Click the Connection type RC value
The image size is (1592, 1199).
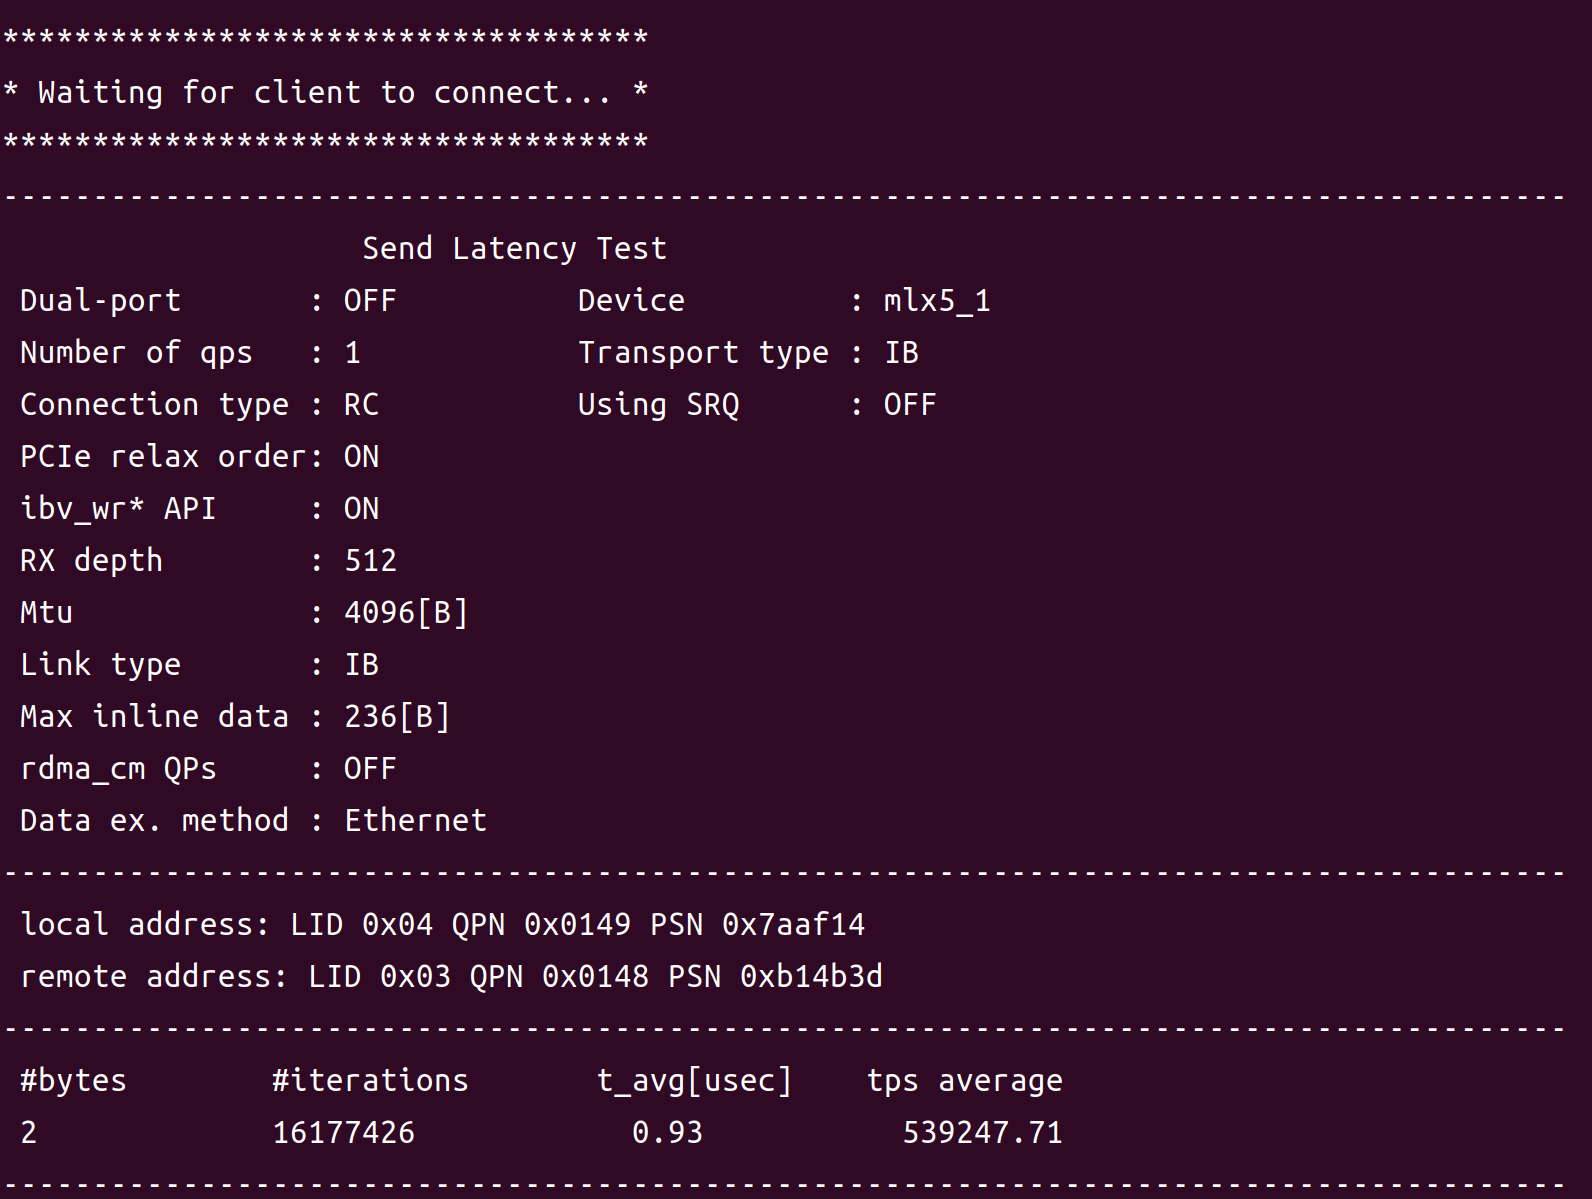[x=361, y=405]
